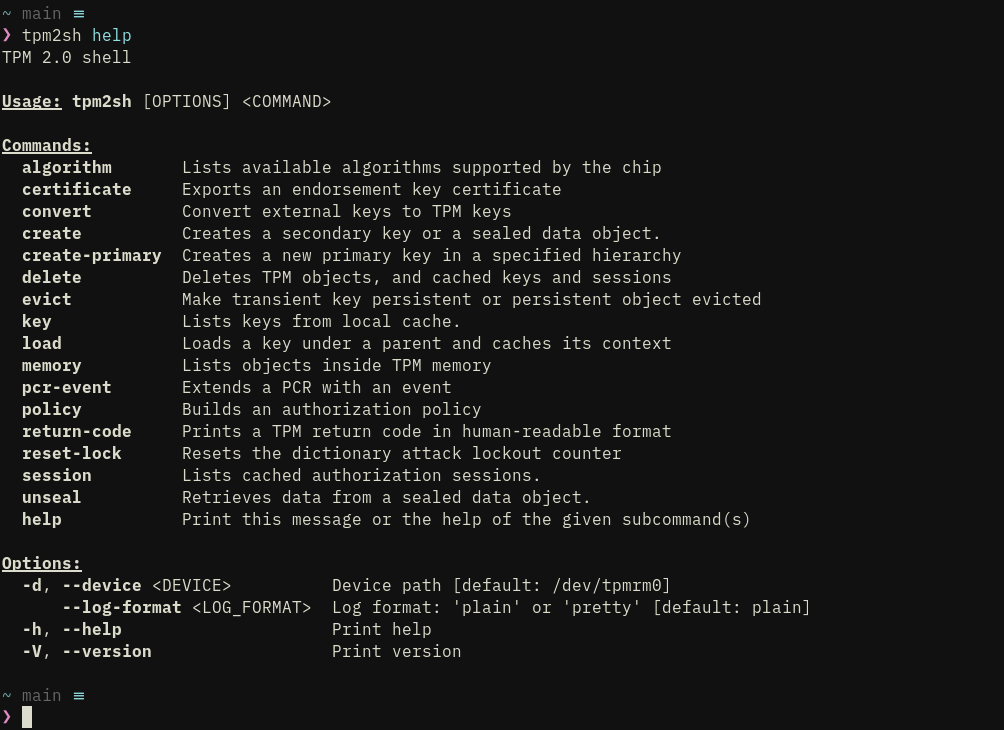
Task: Select the "create-primary" command name
Action: click(x=92, y=255)
